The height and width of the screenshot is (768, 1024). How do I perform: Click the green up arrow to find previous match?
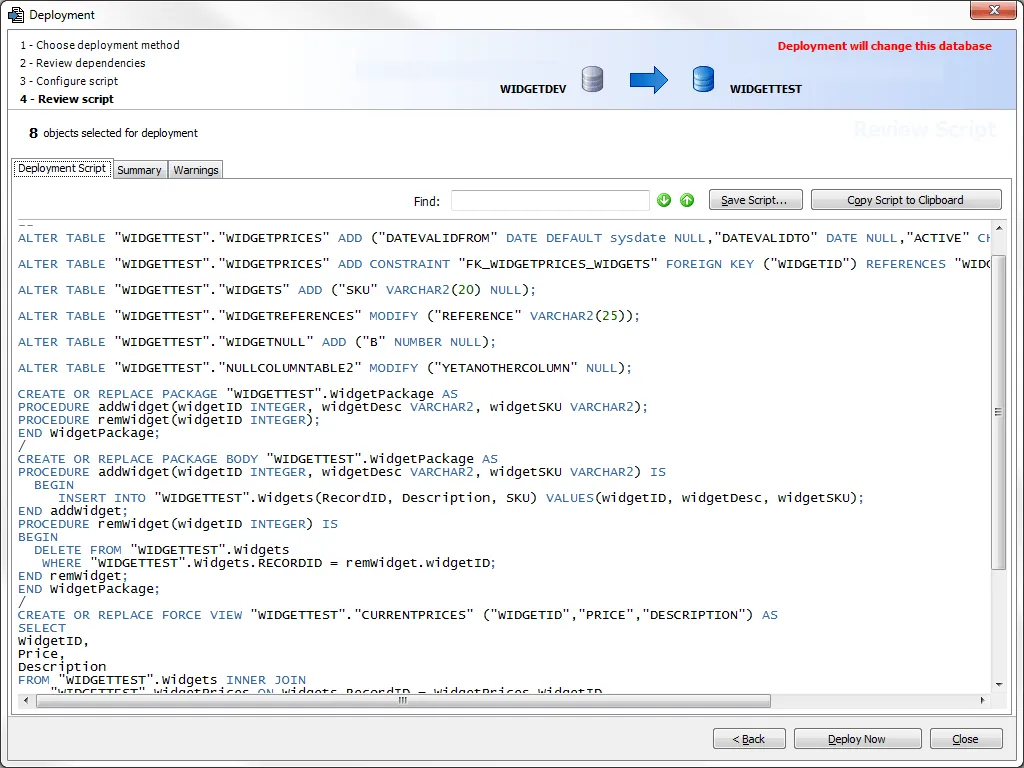[x=687, y=200]
